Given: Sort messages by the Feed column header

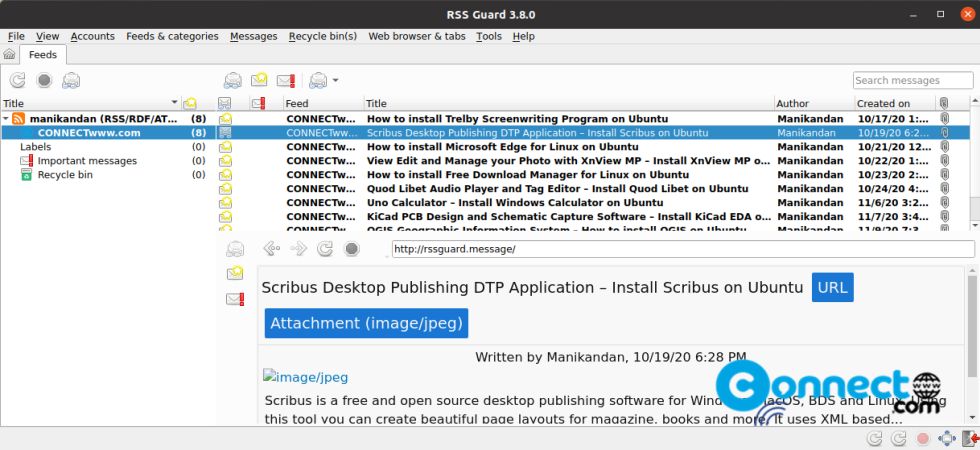Looking at the screenshot, I should click(x=323, y=103).
